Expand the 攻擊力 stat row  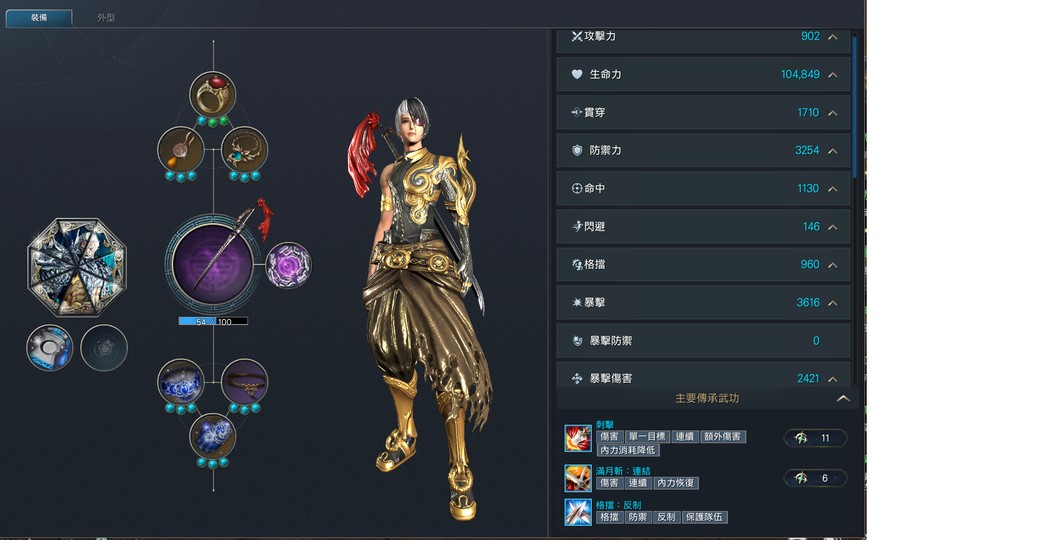point(832,37)
